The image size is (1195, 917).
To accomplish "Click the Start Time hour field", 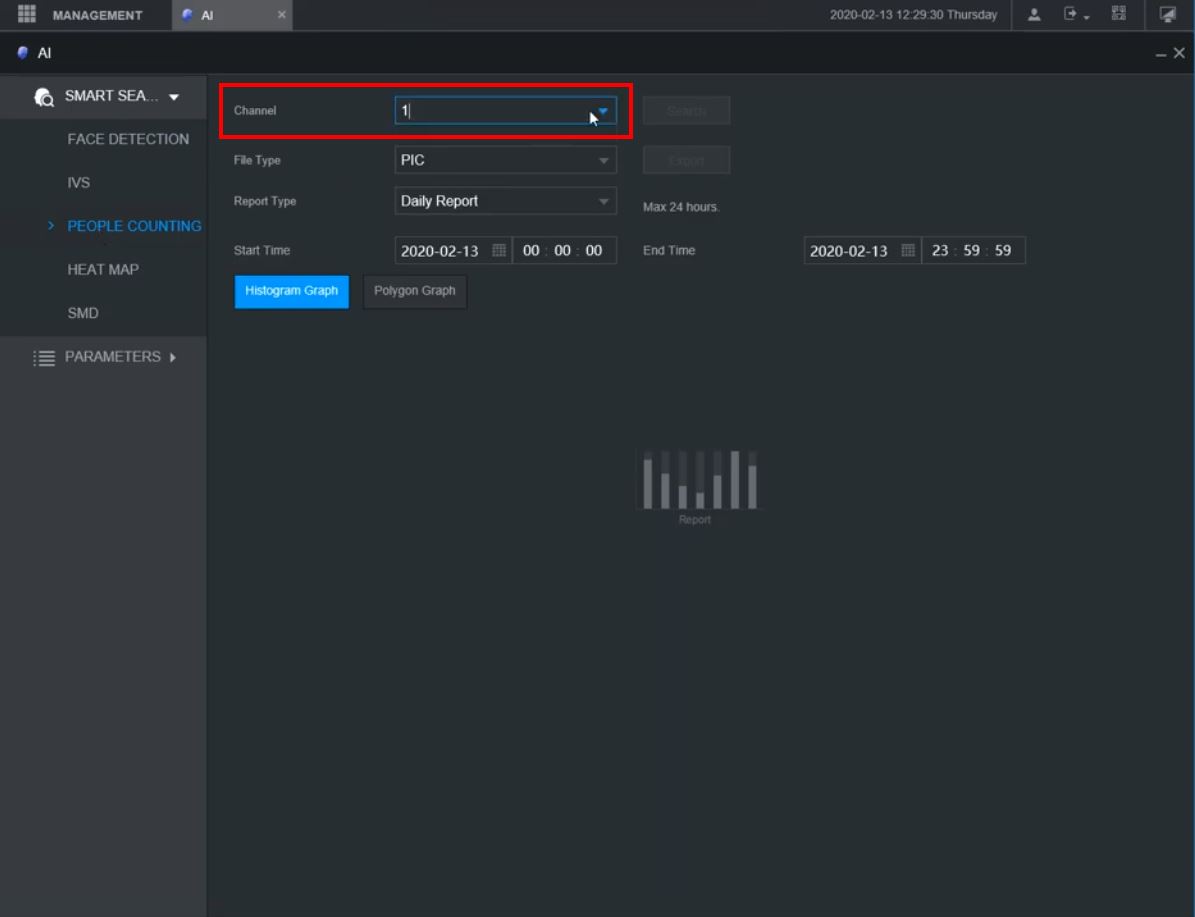I will point(531,251).
